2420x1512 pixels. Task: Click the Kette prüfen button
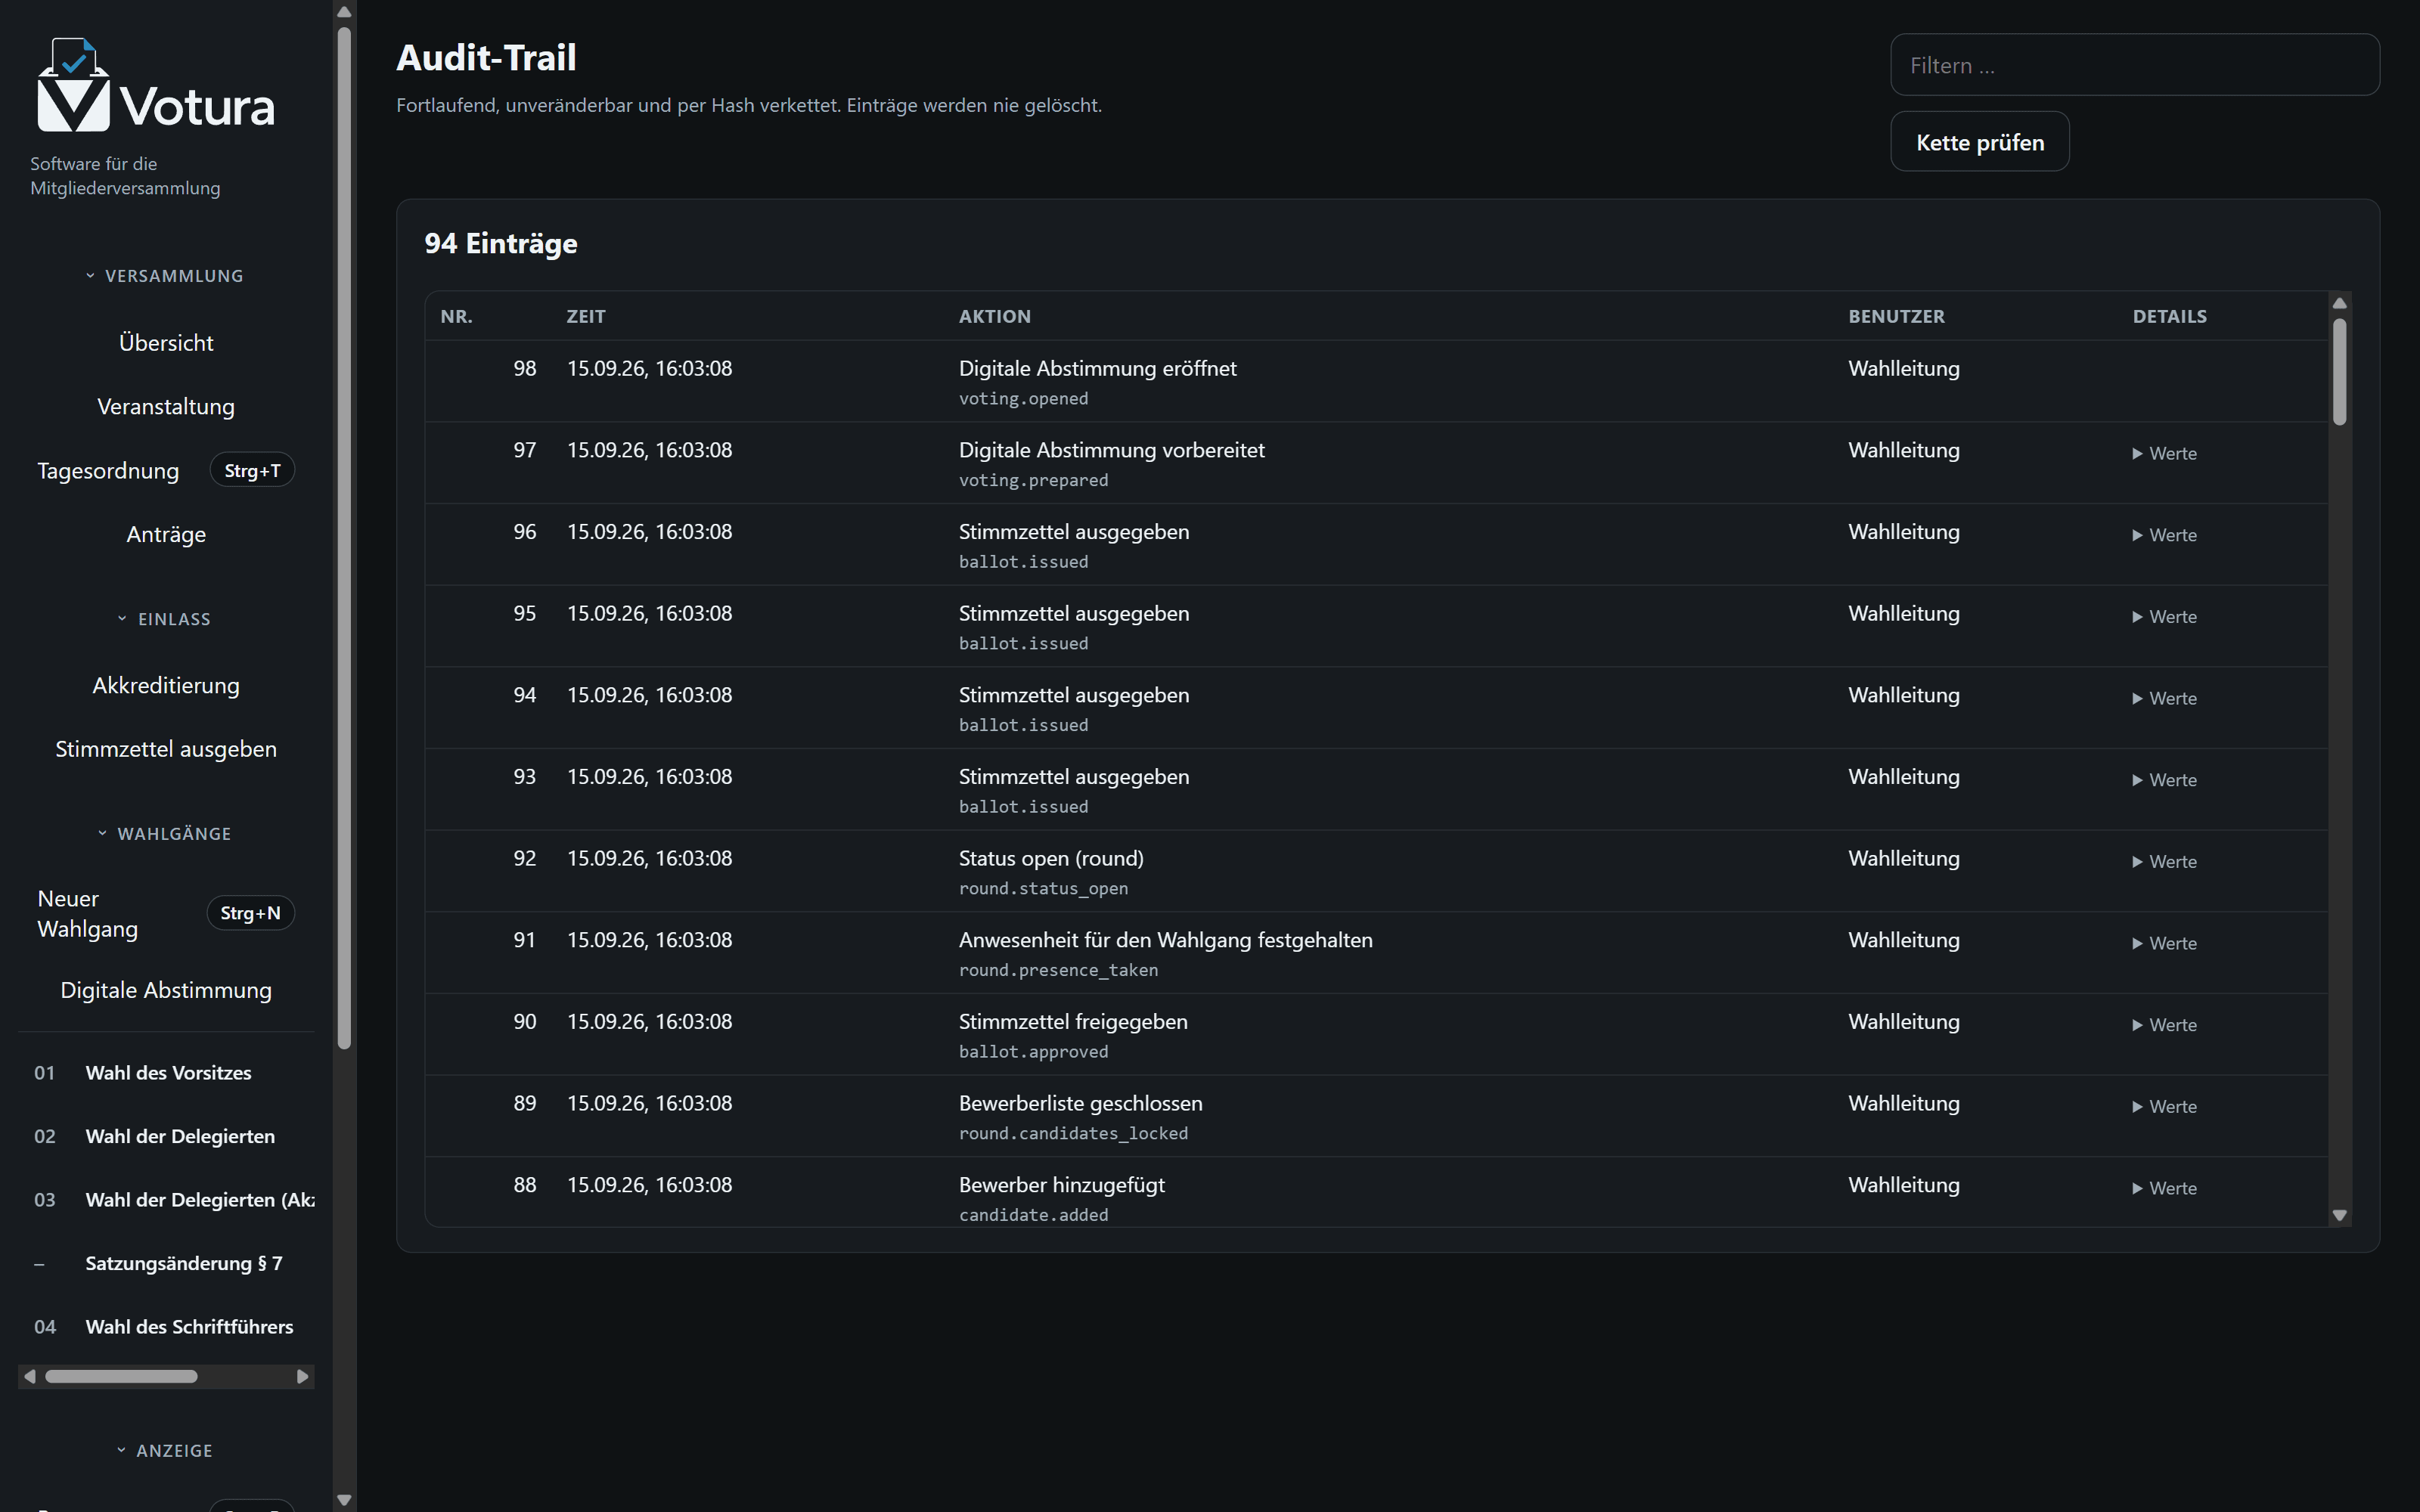tap(1979, 142)
